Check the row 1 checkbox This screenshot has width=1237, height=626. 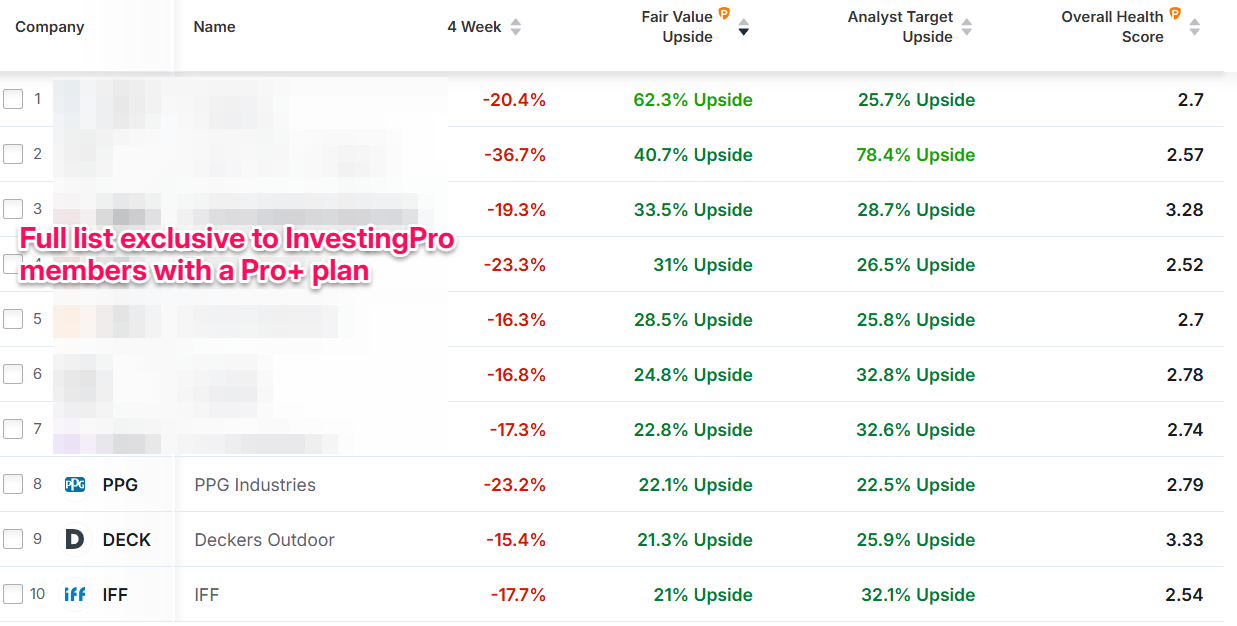(13, 99)
